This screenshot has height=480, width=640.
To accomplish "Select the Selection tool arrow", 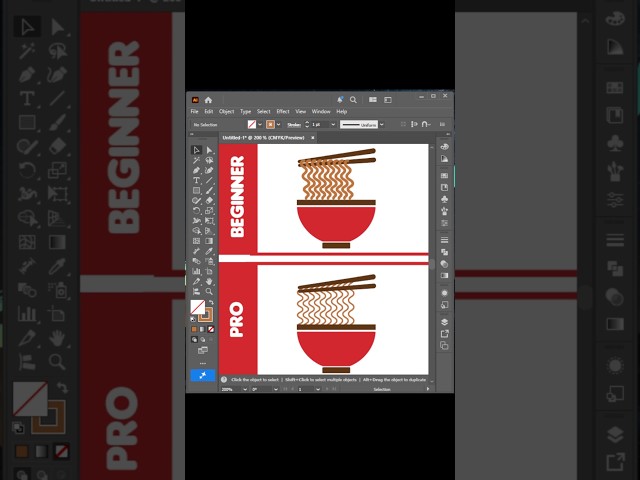I will [196, 150].
